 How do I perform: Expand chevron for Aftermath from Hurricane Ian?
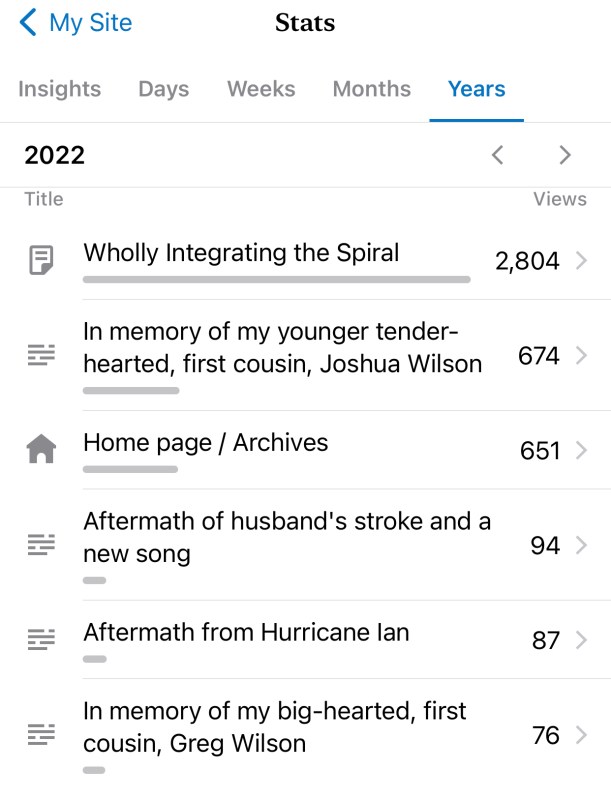point(582,640)
